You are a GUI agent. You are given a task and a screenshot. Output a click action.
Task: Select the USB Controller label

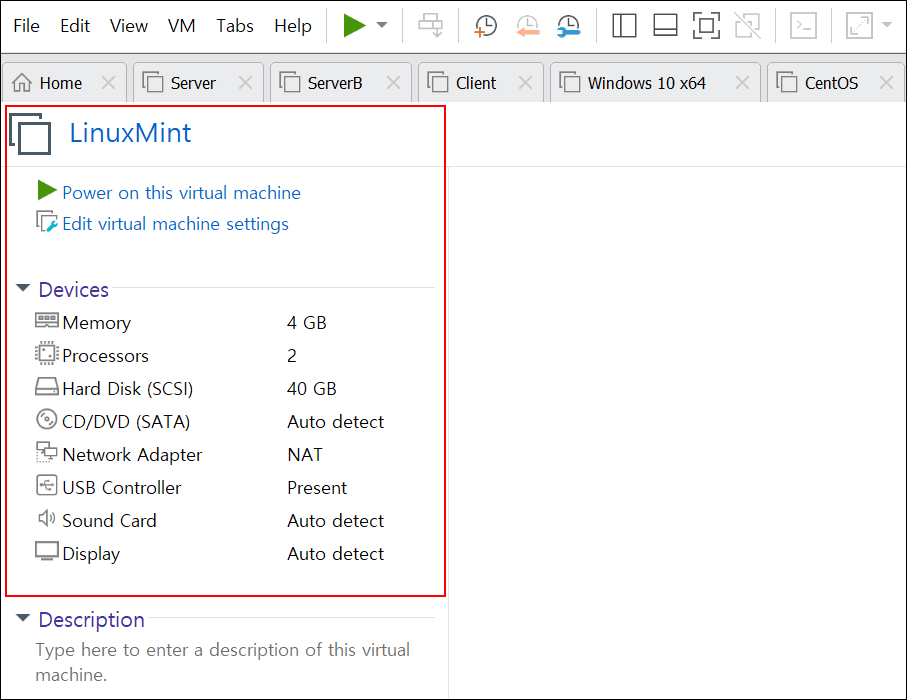tap(121, 488)
